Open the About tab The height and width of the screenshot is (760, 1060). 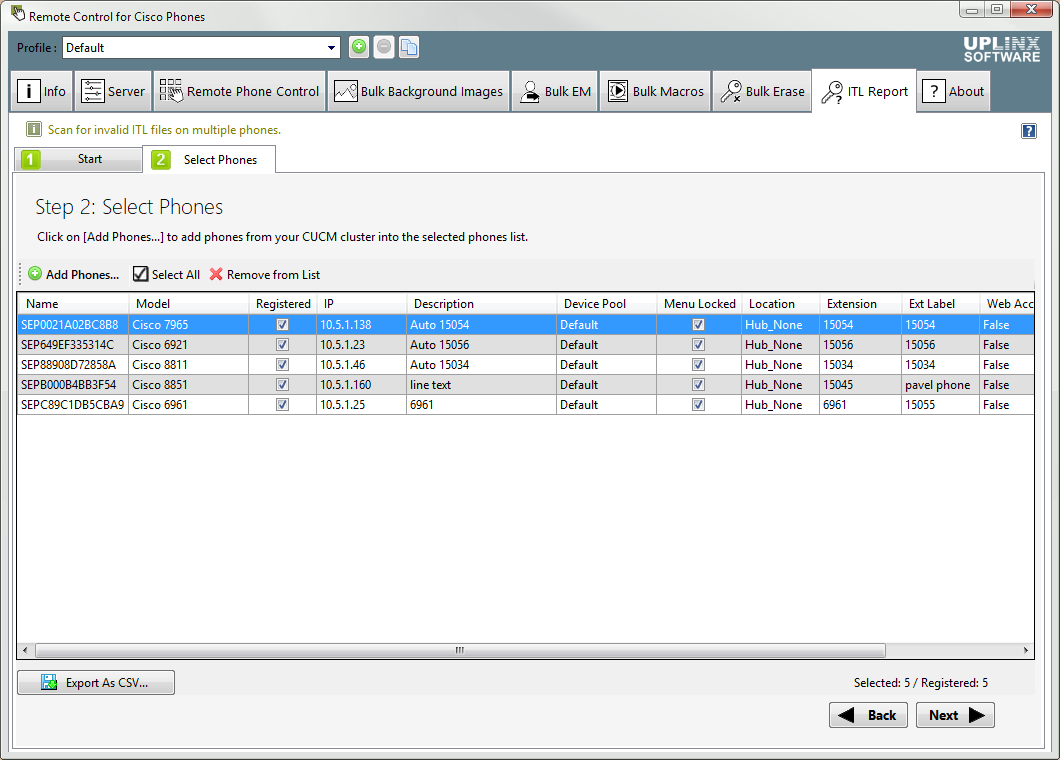coord(954,91)
